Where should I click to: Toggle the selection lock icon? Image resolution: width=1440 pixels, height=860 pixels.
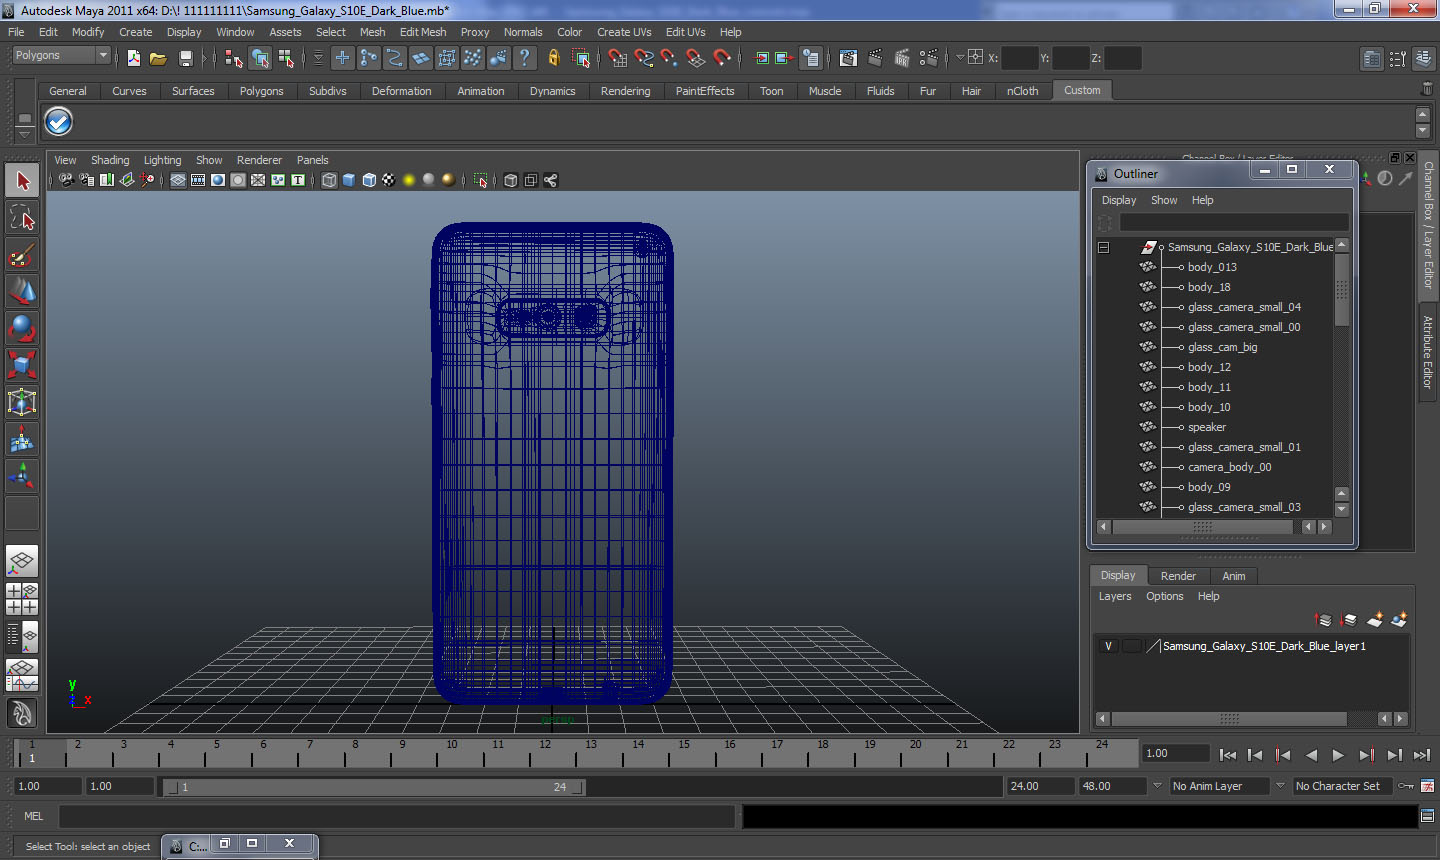[553, 58]
